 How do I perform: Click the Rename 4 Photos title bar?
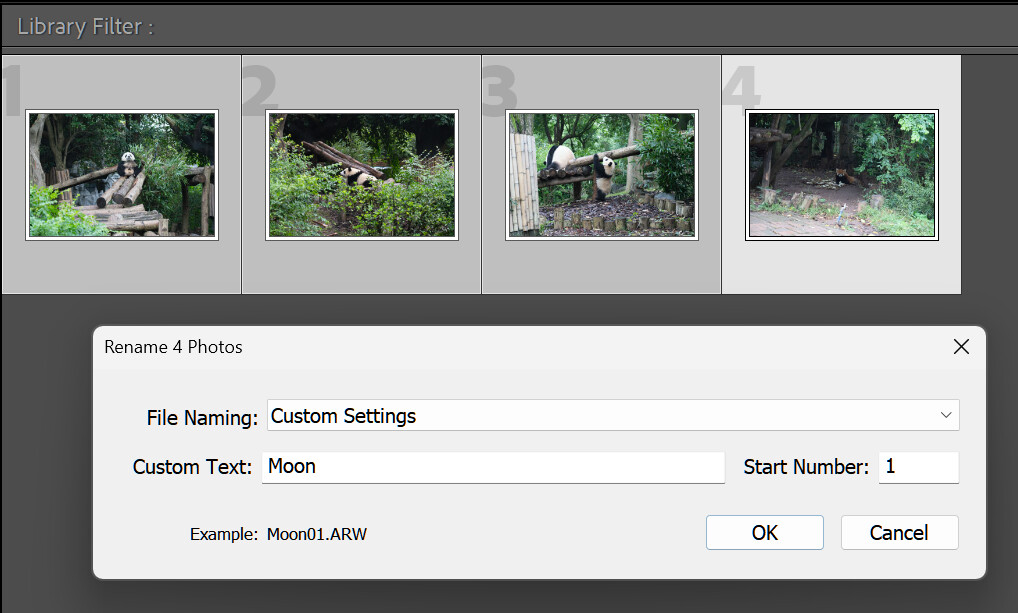point(500,347)
